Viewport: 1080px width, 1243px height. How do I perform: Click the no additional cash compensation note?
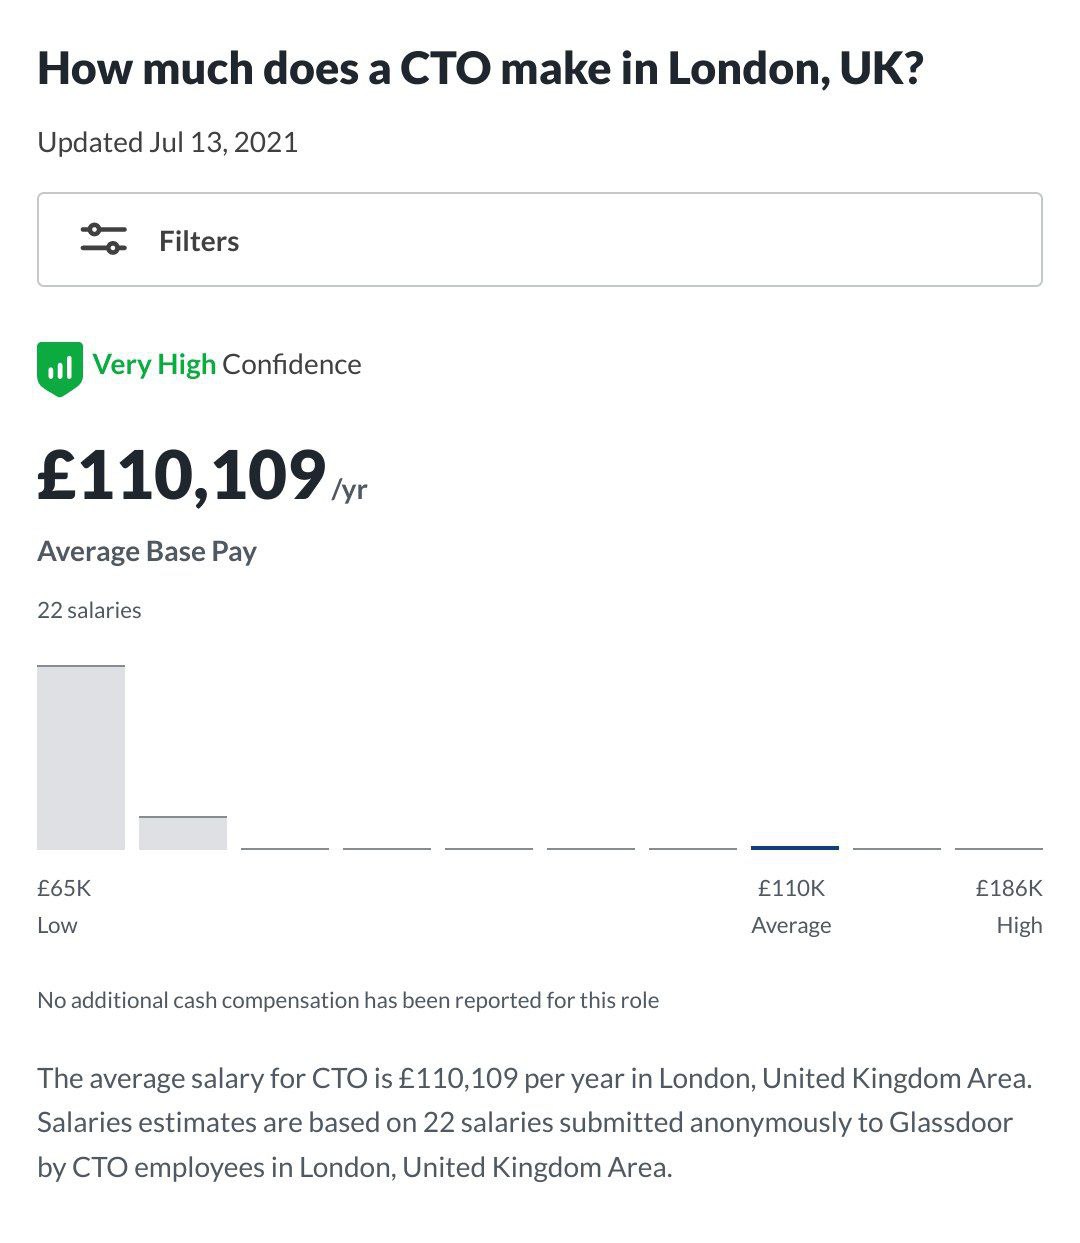click(348, 1000)
